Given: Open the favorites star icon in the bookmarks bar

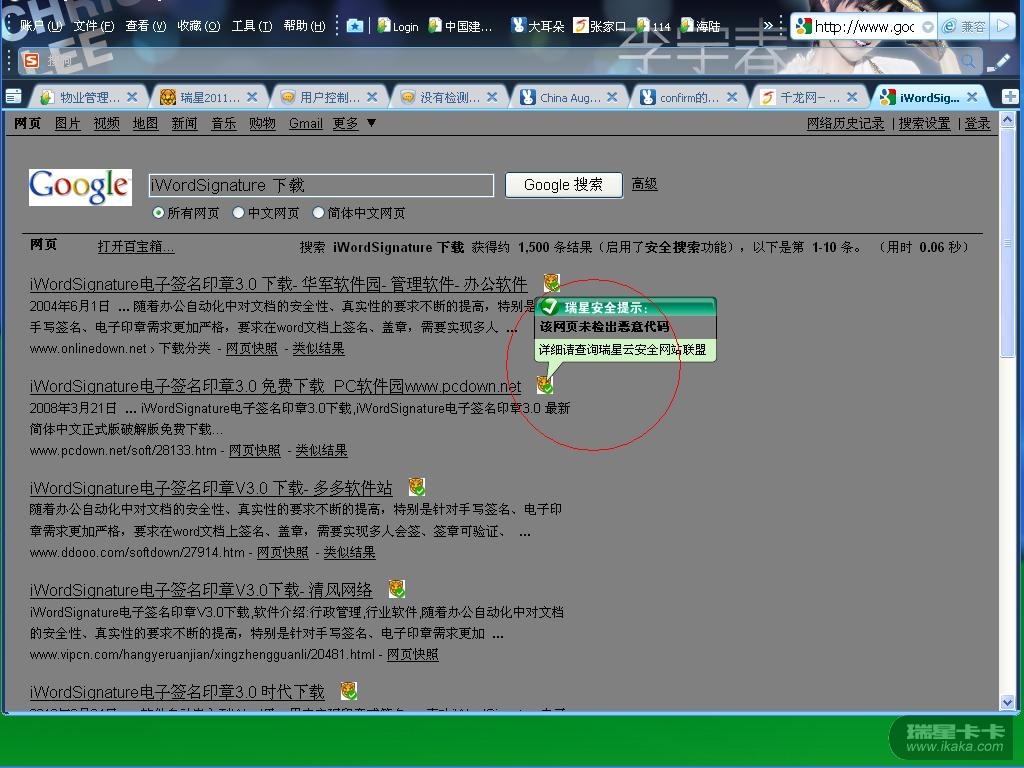Looking at the screenshot, I should 355,26.
